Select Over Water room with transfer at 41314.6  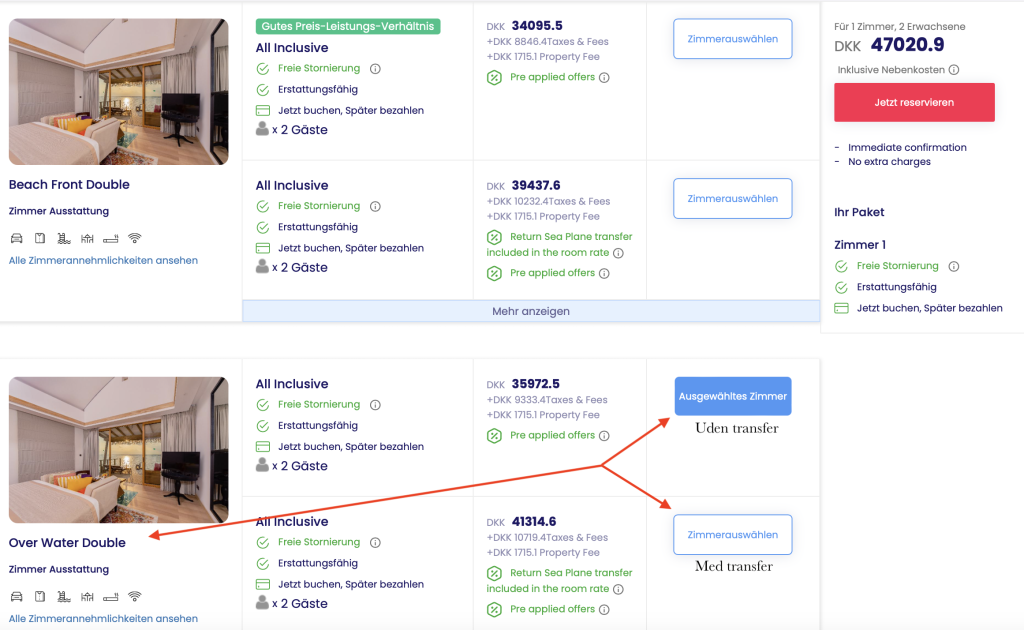pyautogui.click(x=732, y=535)
